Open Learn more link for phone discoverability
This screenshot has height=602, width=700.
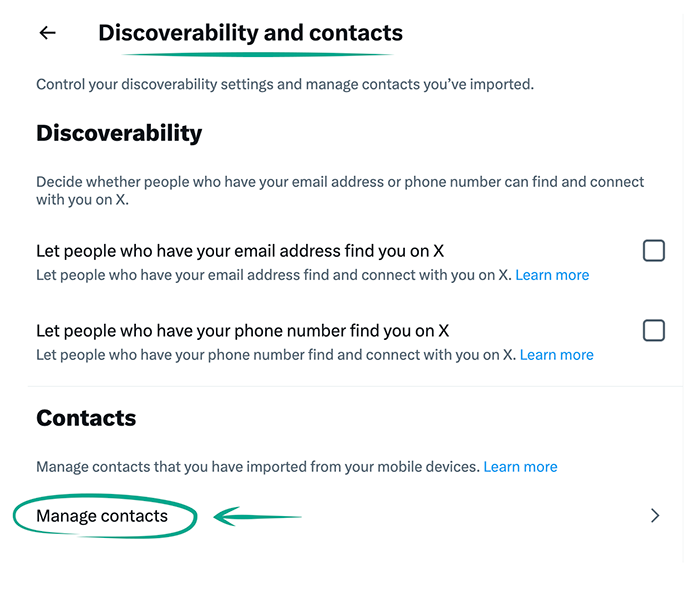(x=556, y=355)
